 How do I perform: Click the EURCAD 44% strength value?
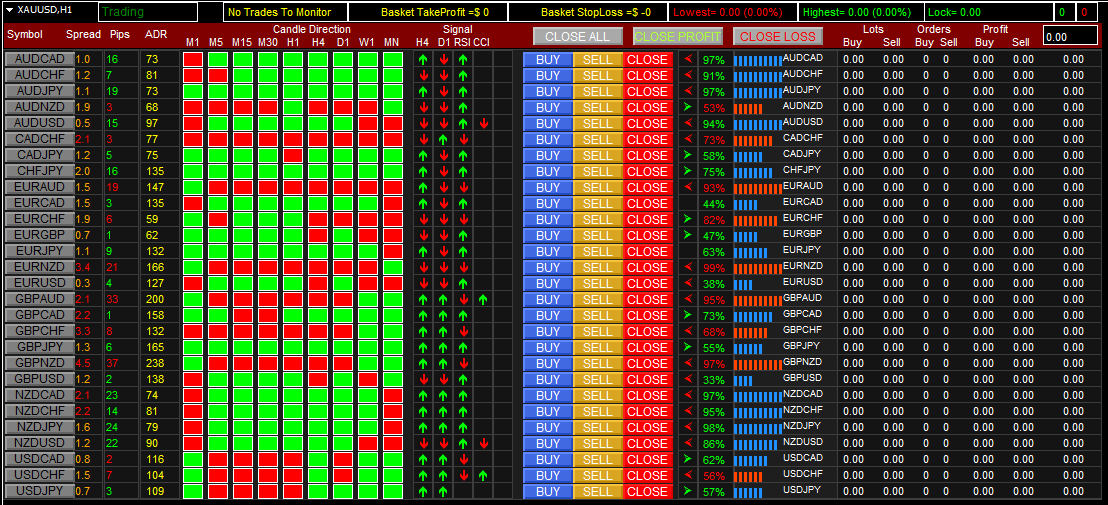click(713, 203)
